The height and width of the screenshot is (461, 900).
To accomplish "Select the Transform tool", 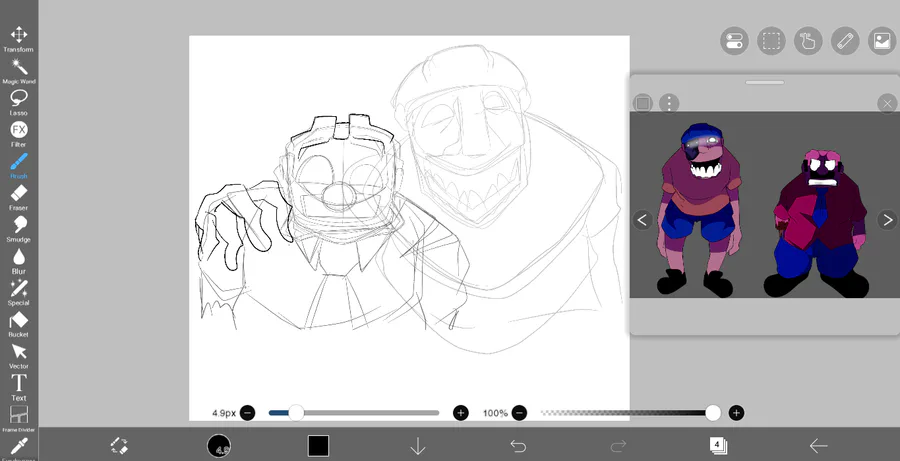I will coord(18,39).
